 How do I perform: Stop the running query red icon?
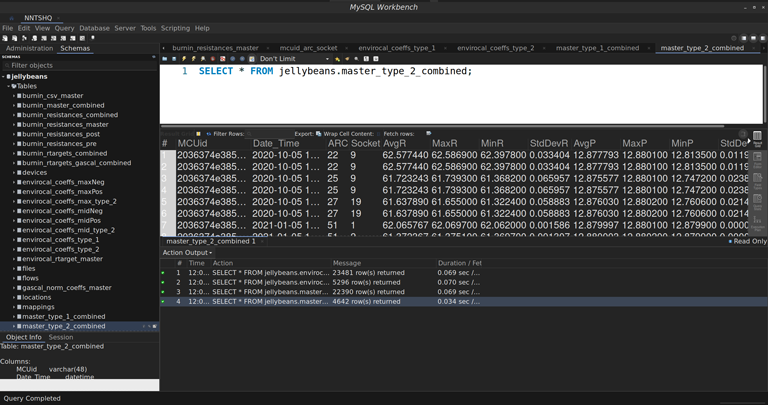213,59
